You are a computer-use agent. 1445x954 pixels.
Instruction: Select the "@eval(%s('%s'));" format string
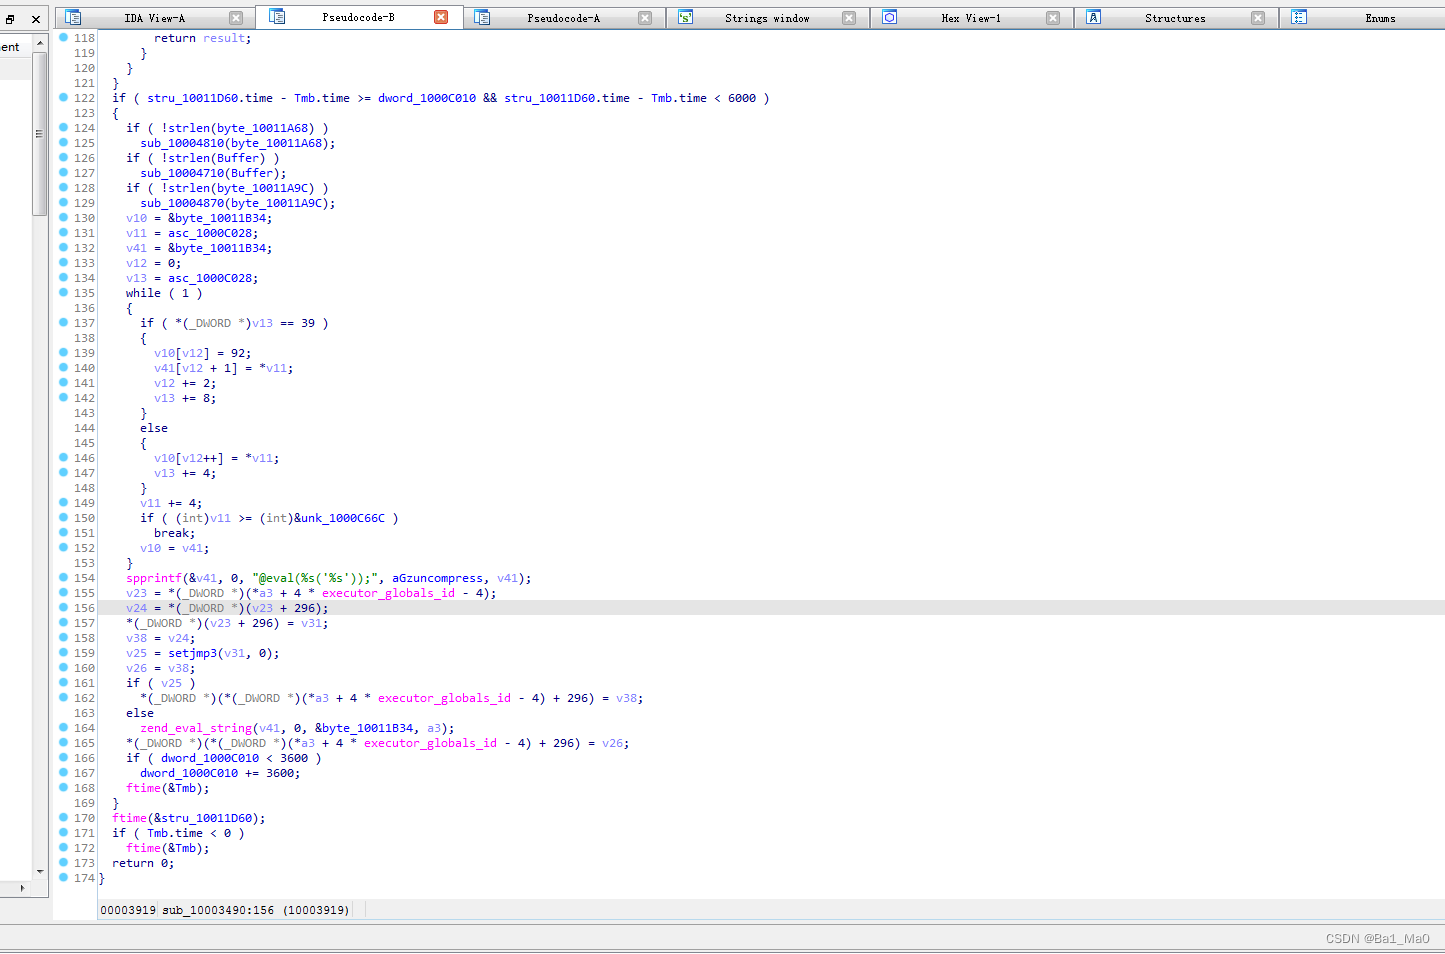pos(315,578)
